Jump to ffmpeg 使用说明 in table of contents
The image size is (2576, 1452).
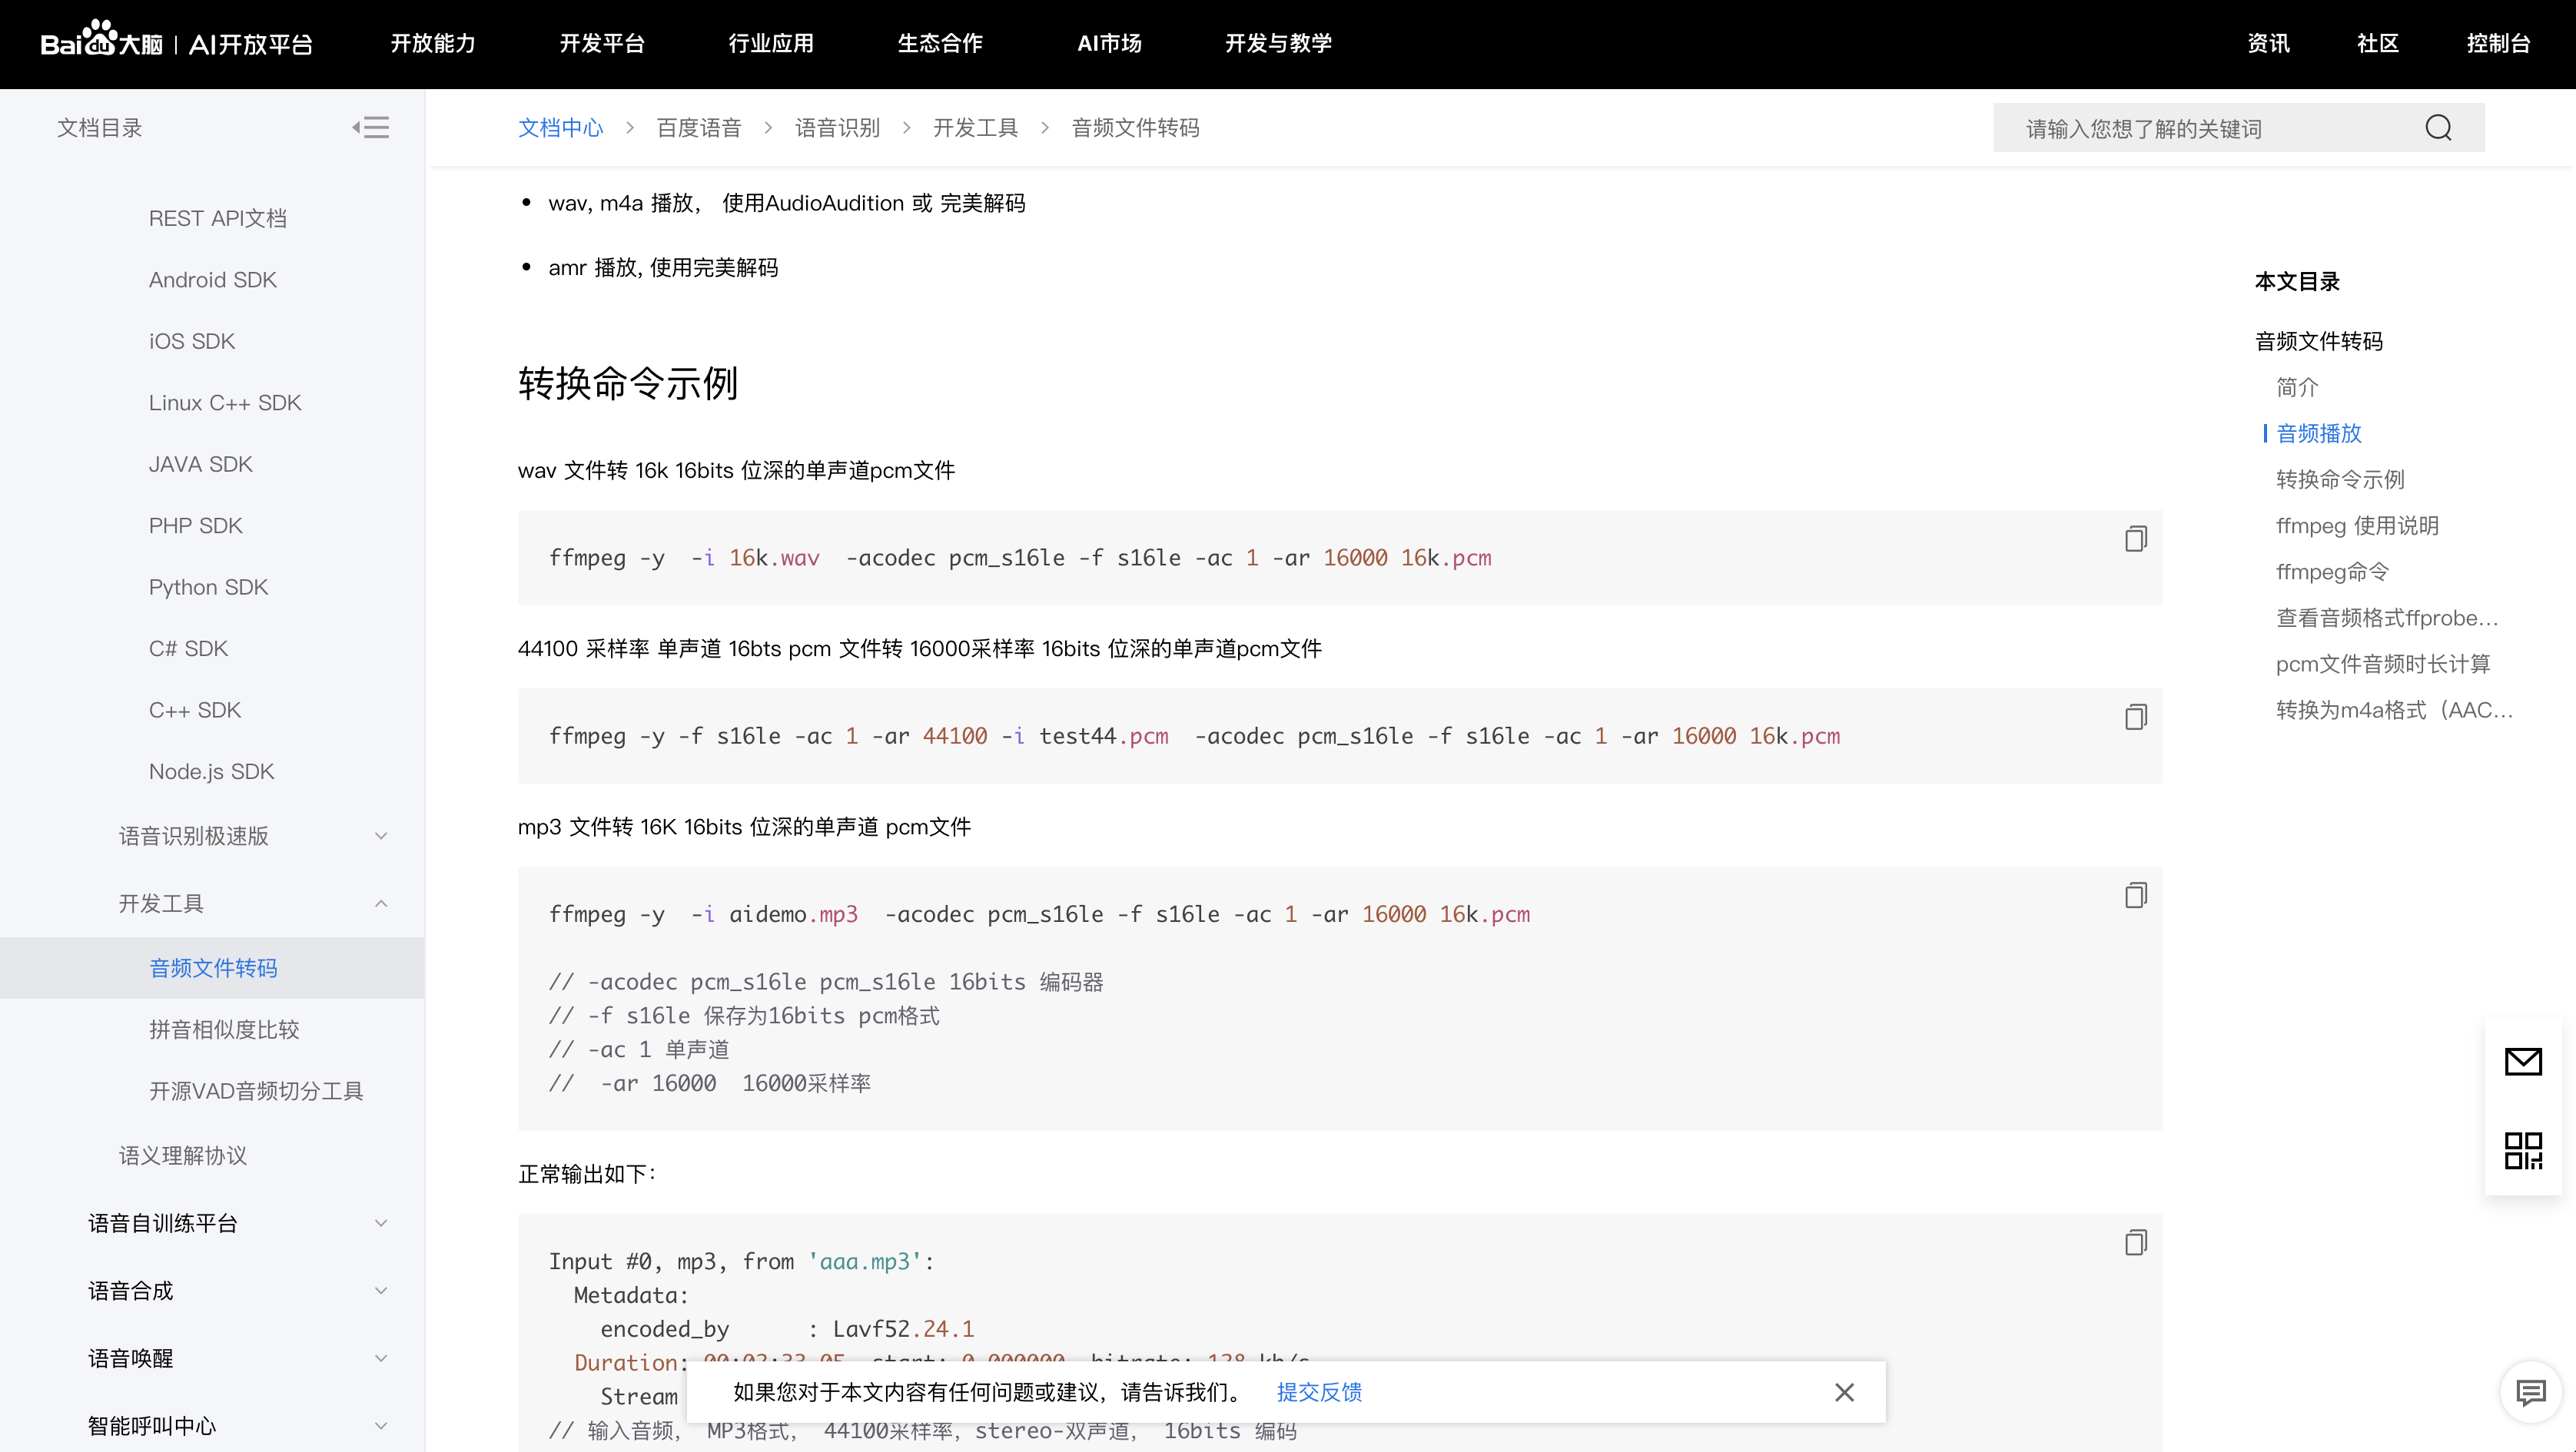coord(2356,526)
